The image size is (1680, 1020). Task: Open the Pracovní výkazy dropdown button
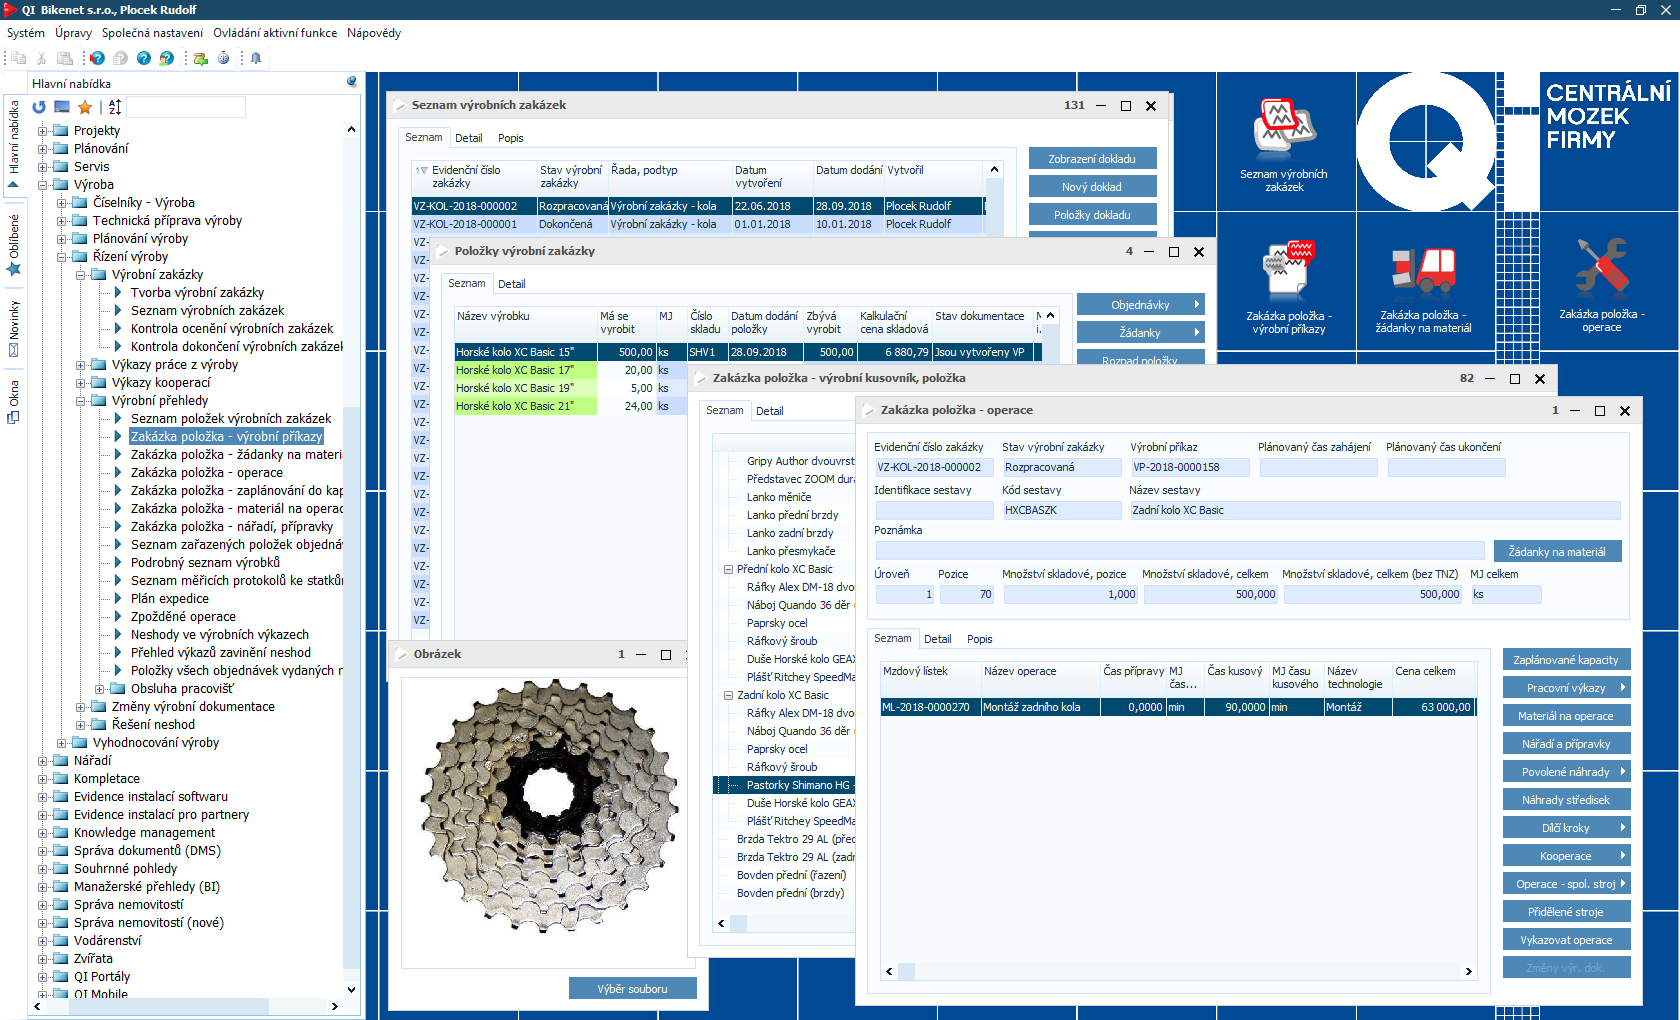[1566, 688]
